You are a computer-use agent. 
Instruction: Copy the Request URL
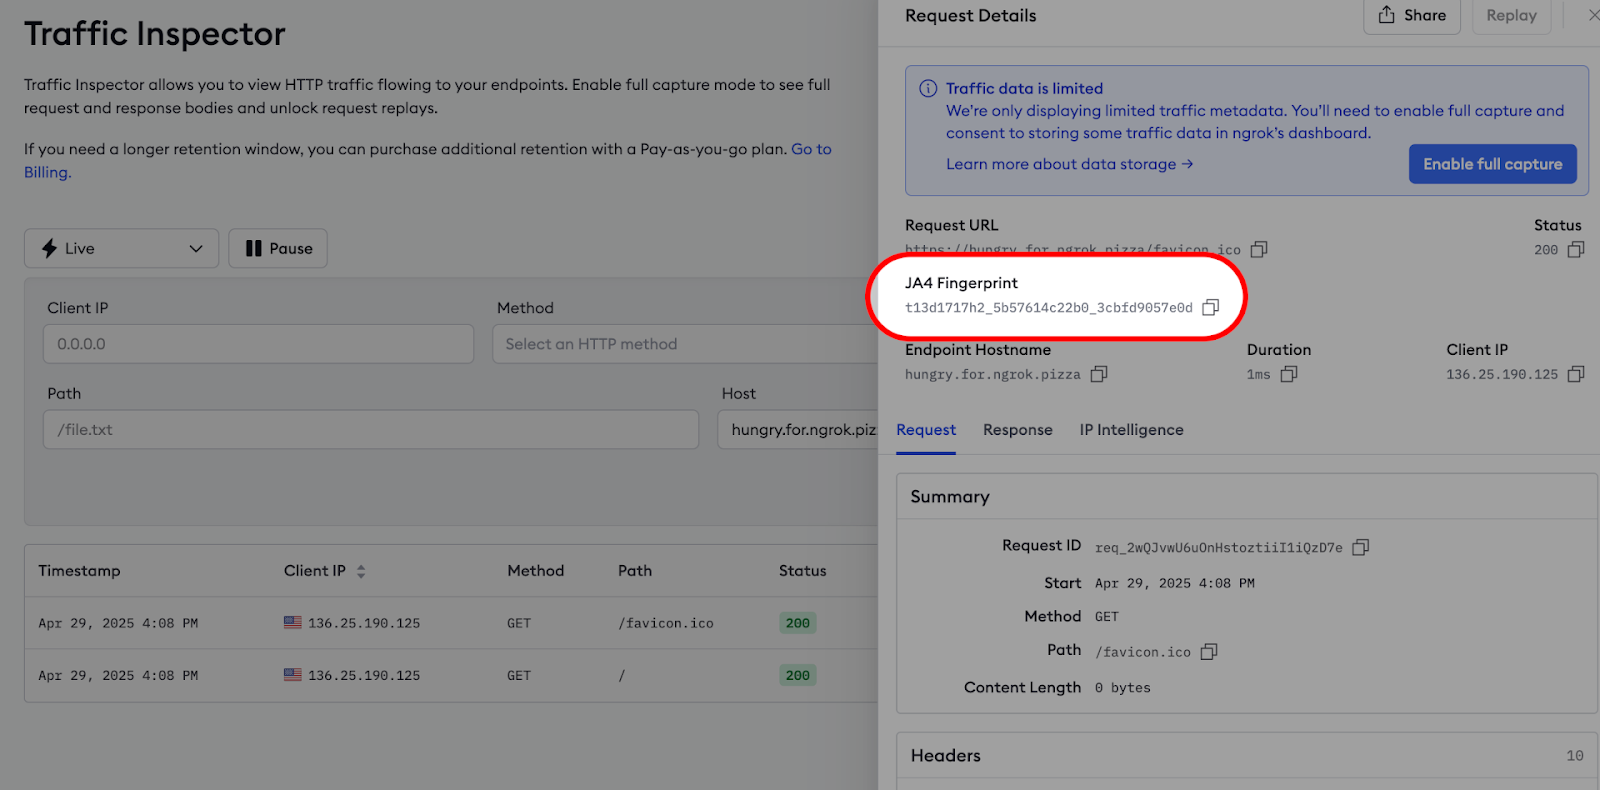click(x=1259, y=249)
